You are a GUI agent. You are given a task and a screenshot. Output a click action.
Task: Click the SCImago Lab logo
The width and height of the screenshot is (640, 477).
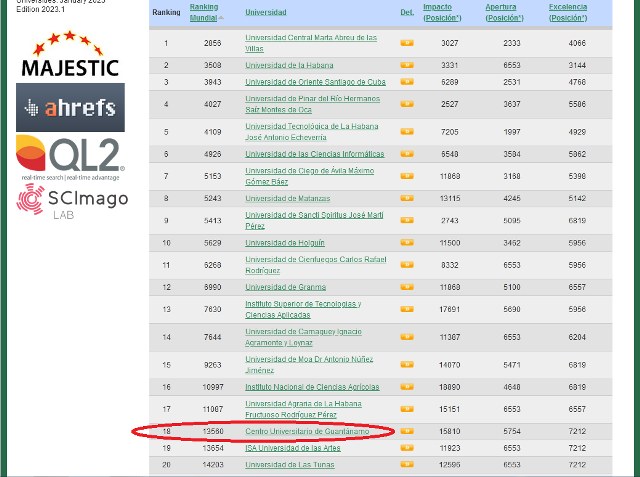(72, 202)
